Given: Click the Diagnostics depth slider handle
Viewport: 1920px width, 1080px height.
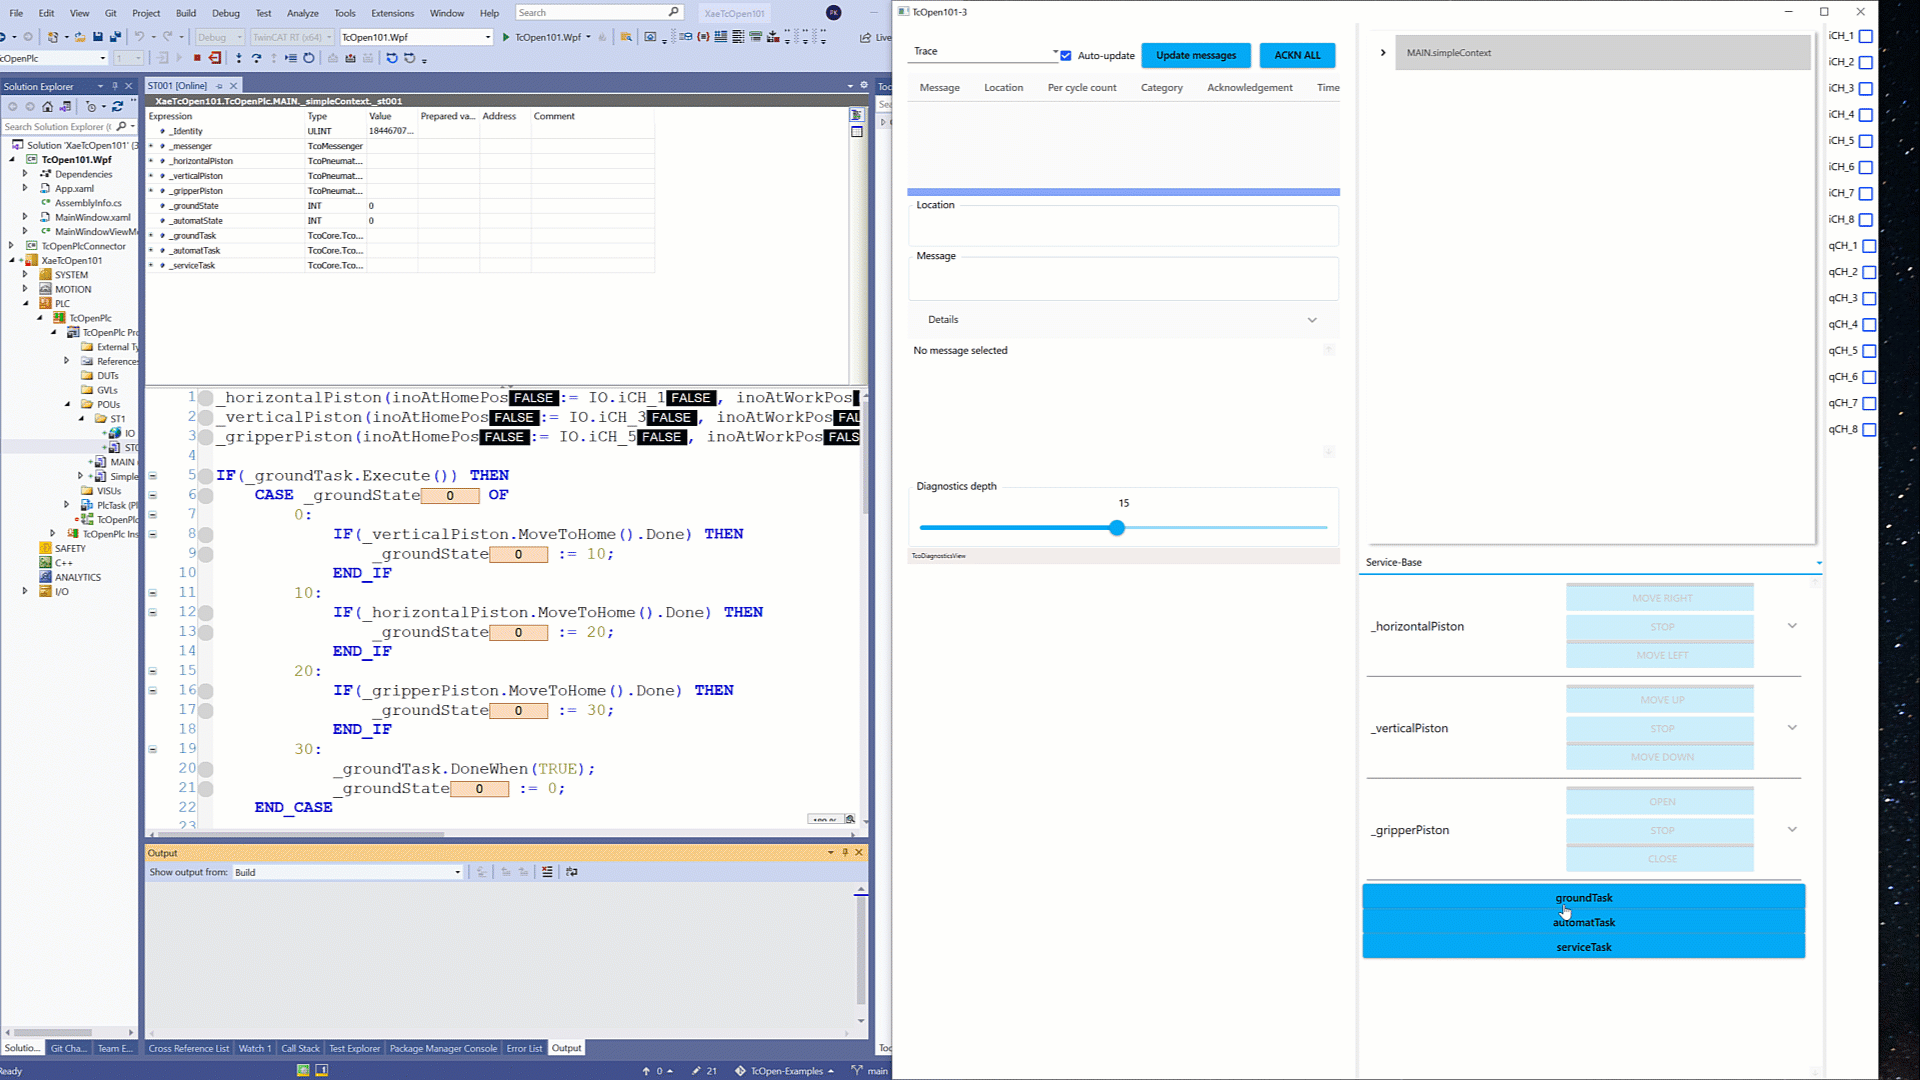Looking at the screenshot, I should click(x=1117, y=528).
